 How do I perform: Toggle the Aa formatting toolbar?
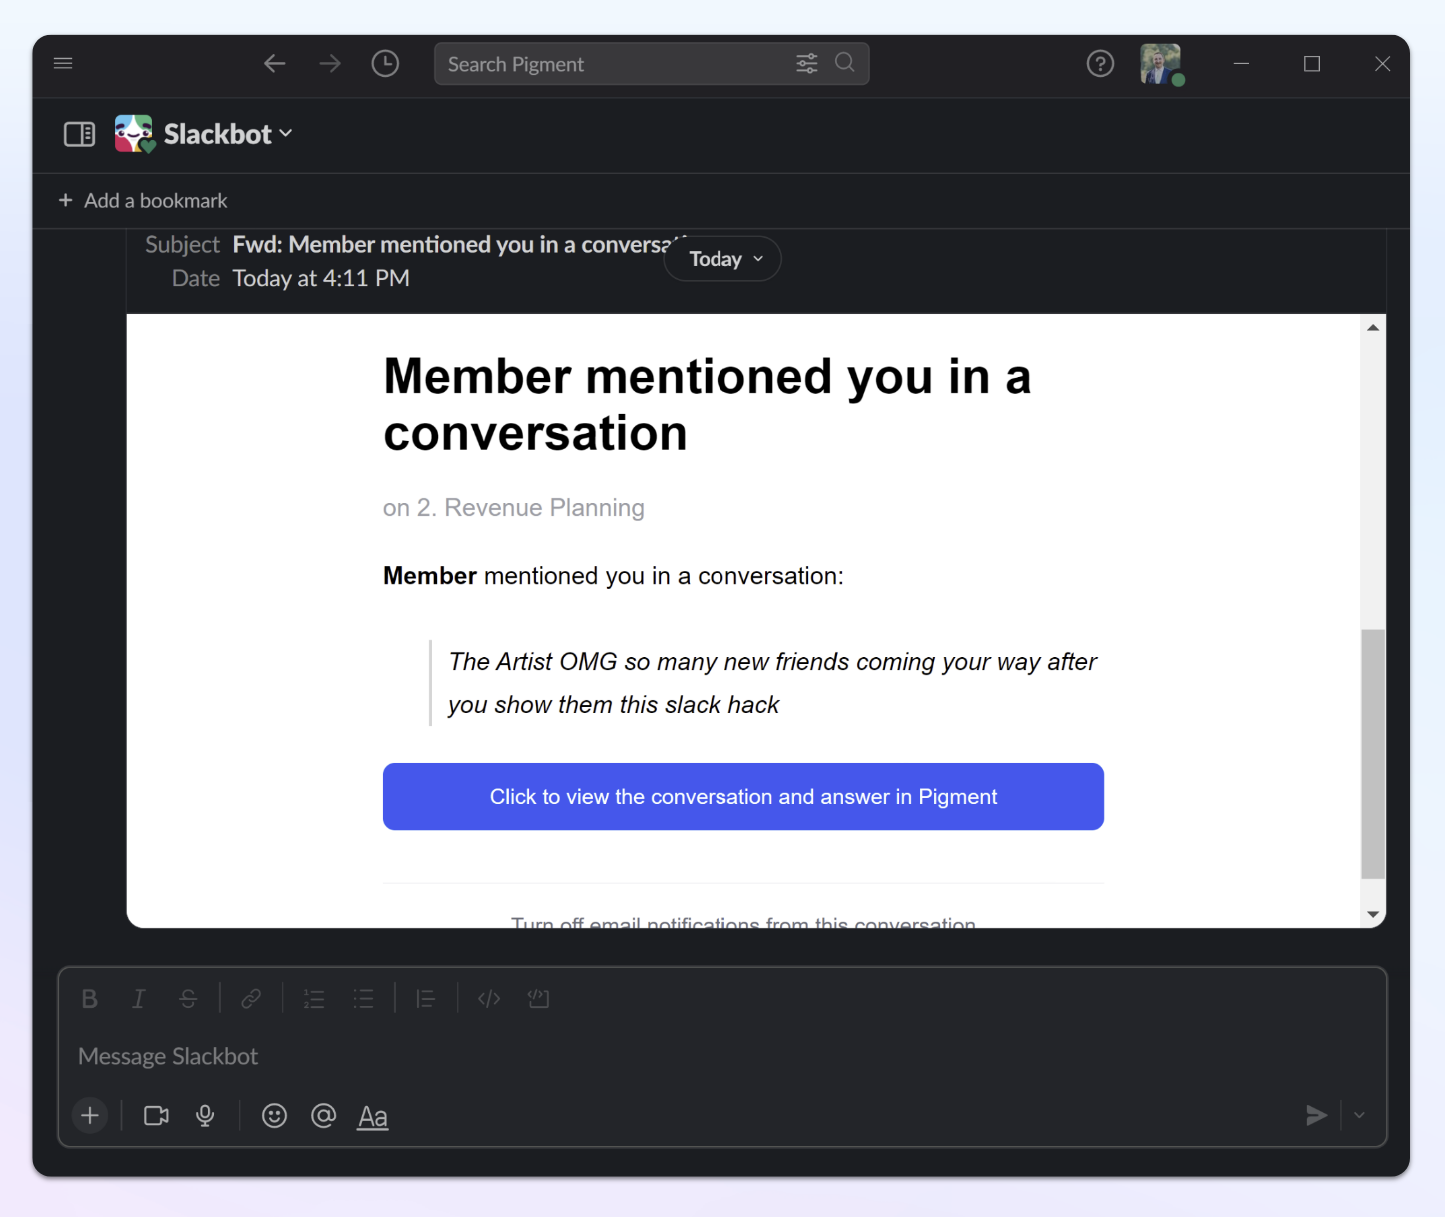click(x=373, y=1117)
